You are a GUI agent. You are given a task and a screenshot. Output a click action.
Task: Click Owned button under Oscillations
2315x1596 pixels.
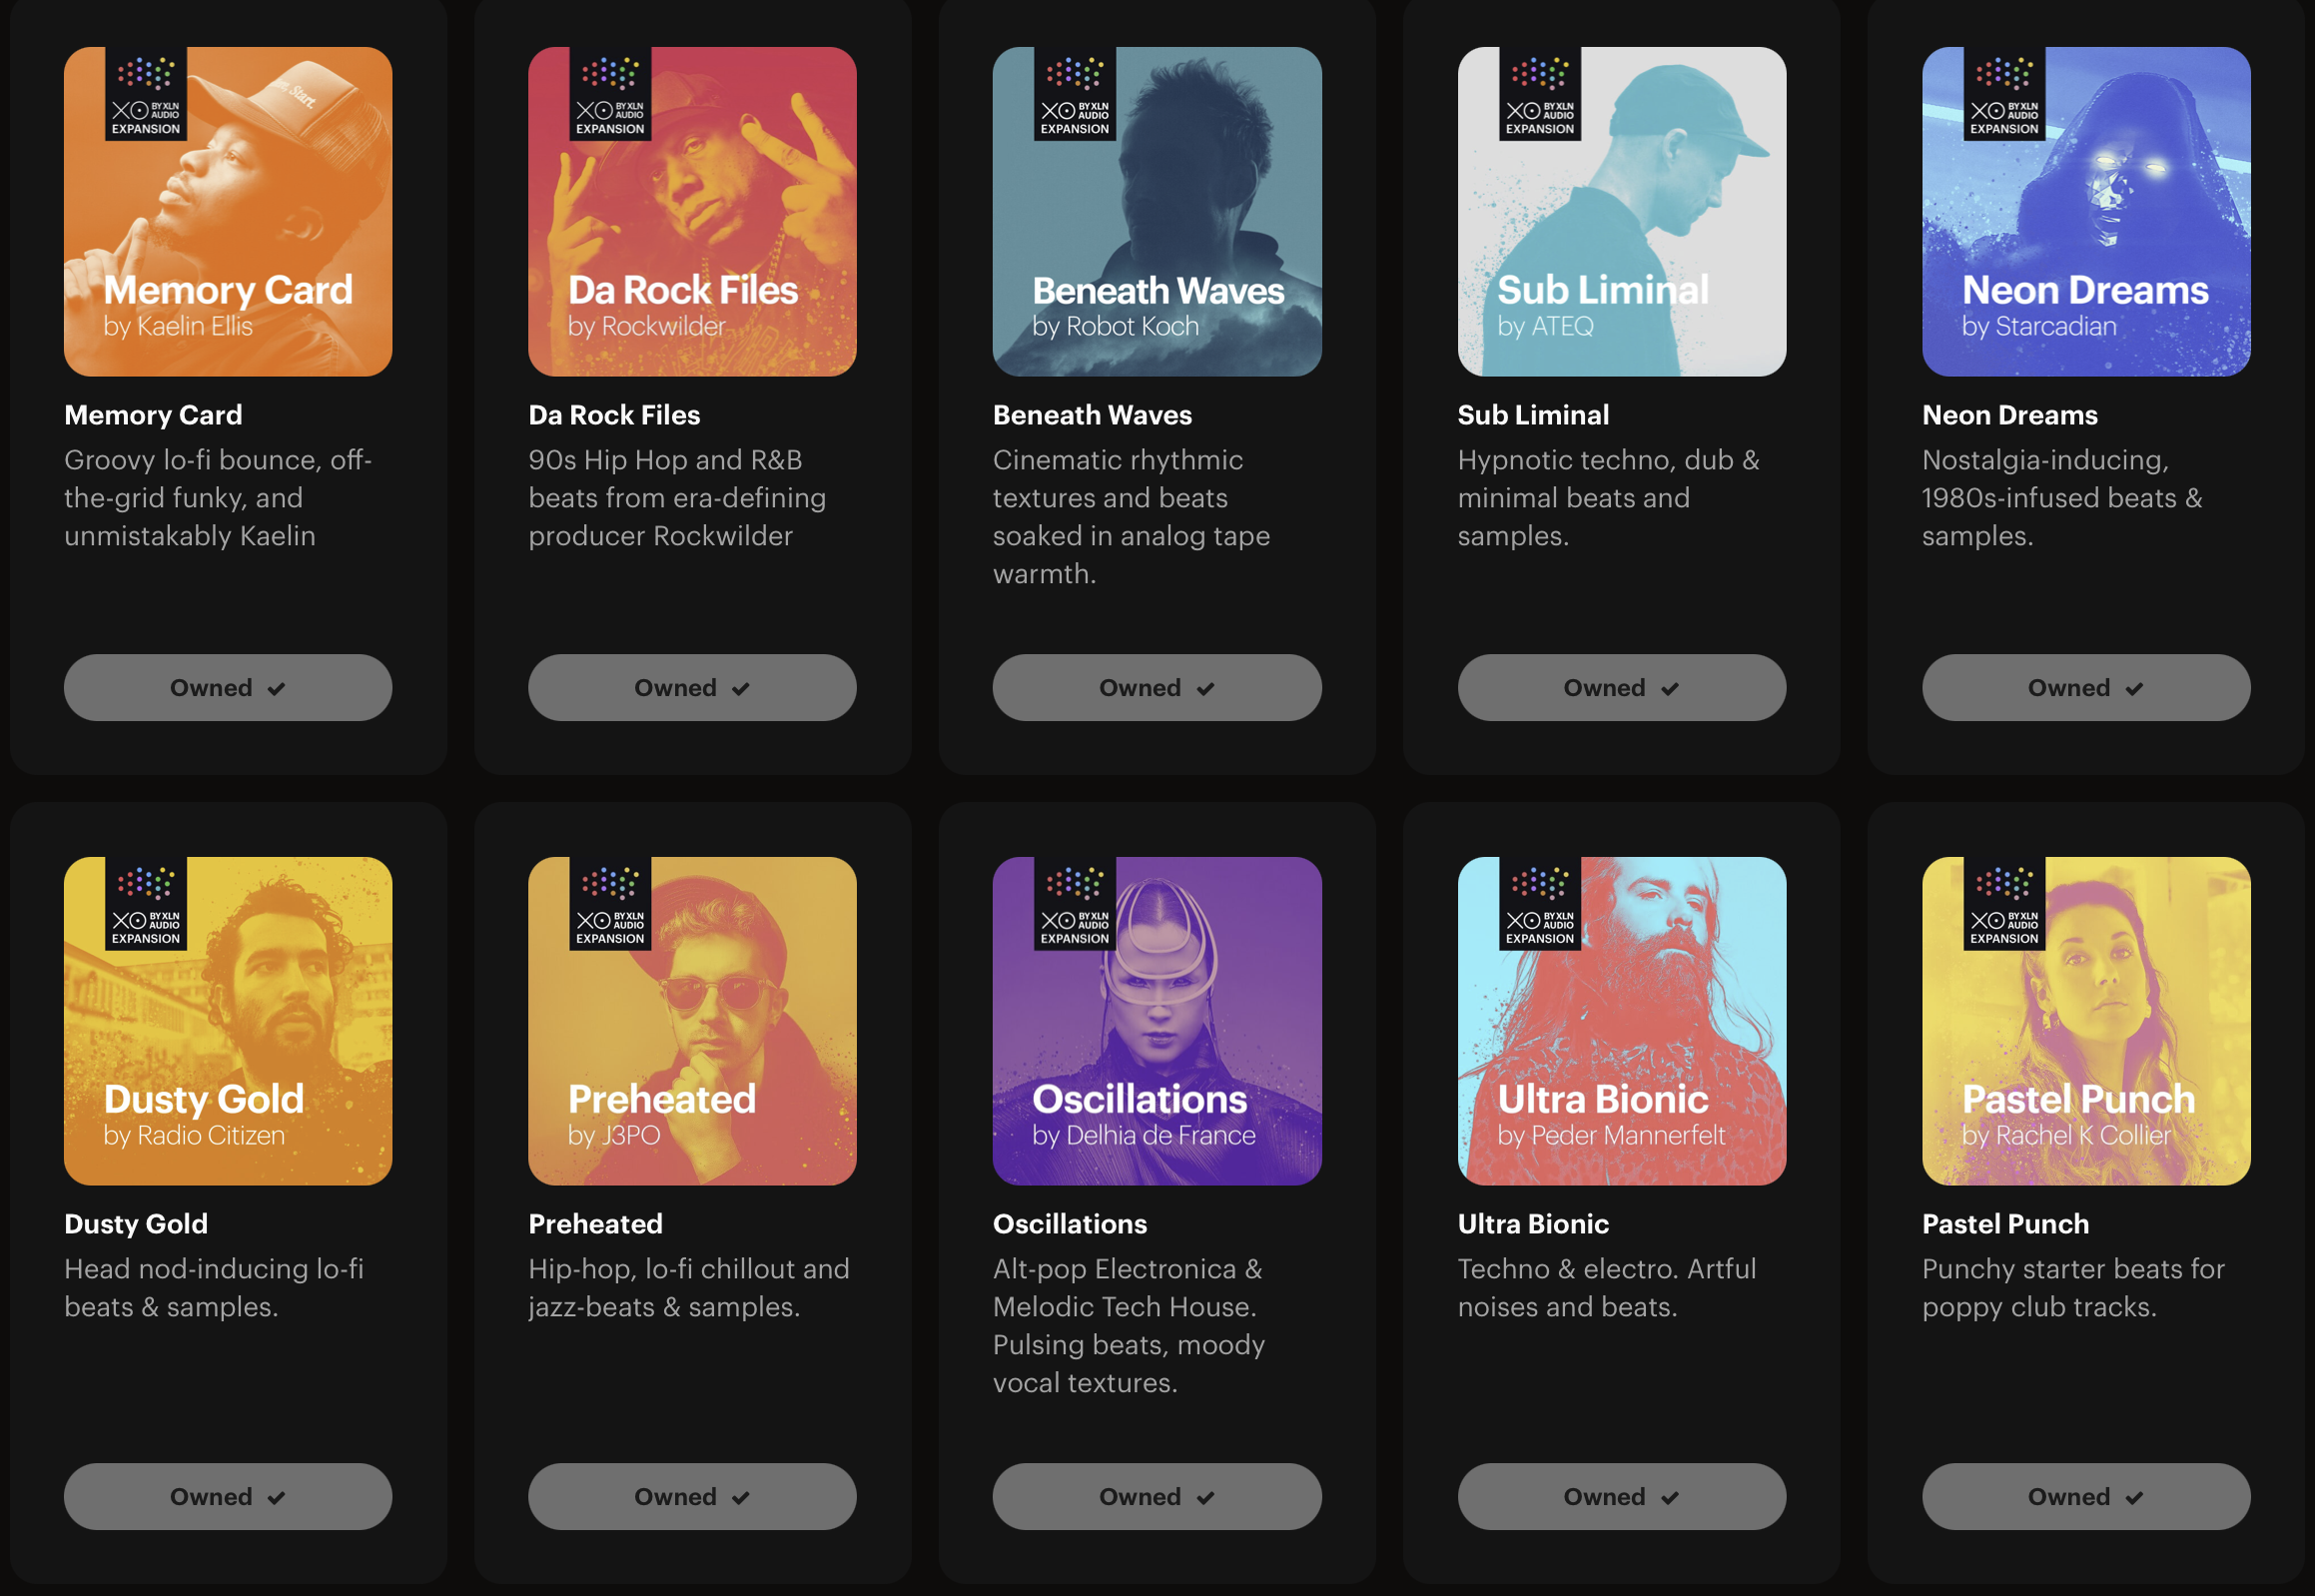pyautogui.click(x=1157, y=1496)
